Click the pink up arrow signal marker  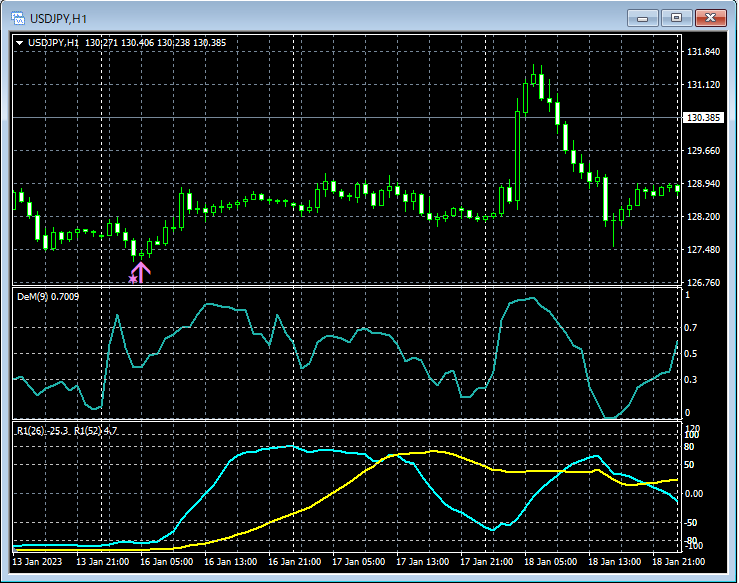141,271
